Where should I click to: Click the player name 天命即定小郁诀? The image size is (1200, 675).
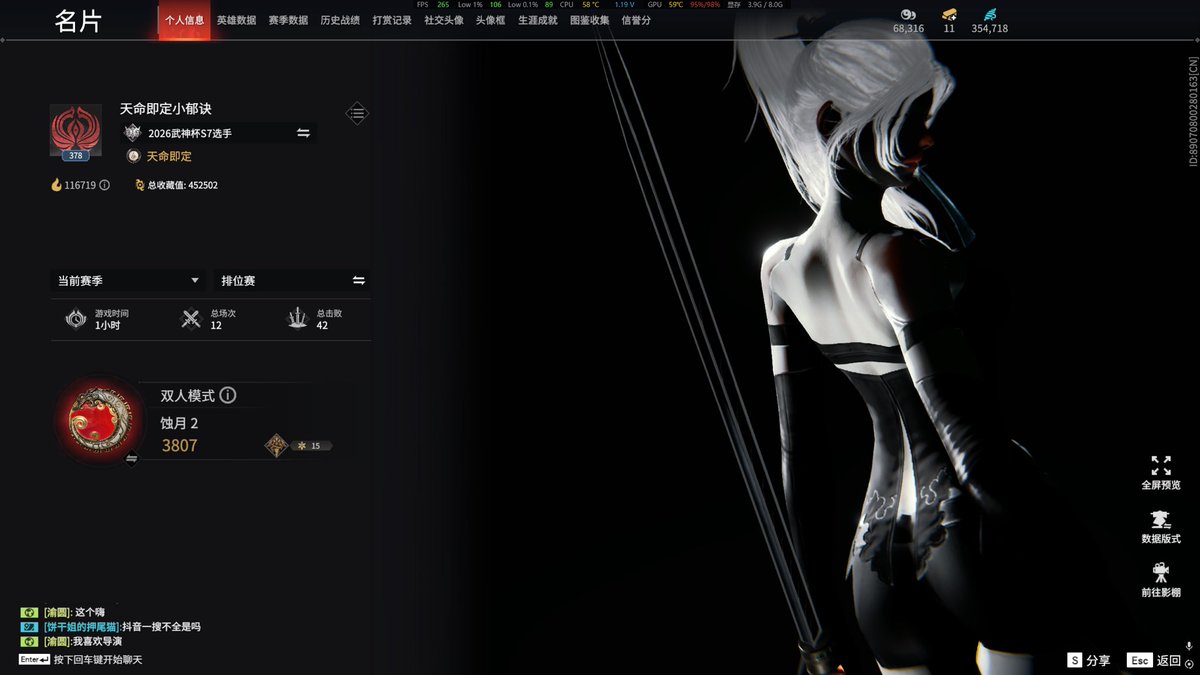click(166, 109)
